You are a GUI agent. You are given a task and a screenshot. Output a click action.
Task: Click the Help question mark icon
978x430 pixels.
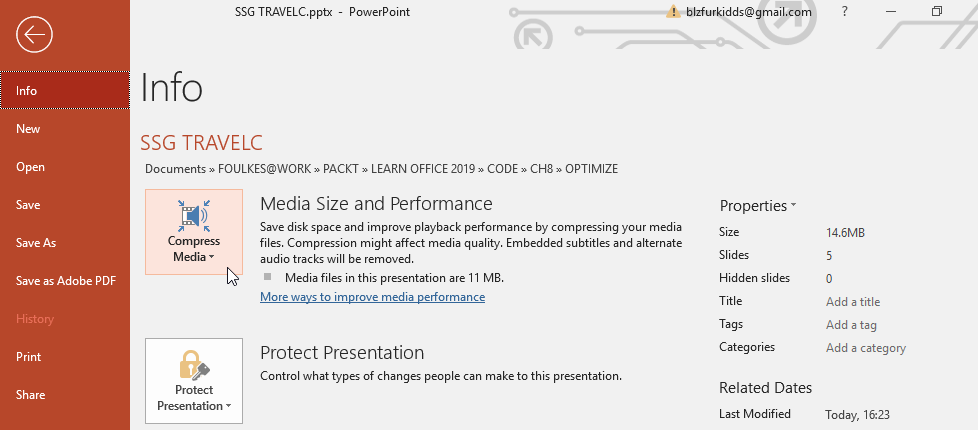[x=845, y=11]
